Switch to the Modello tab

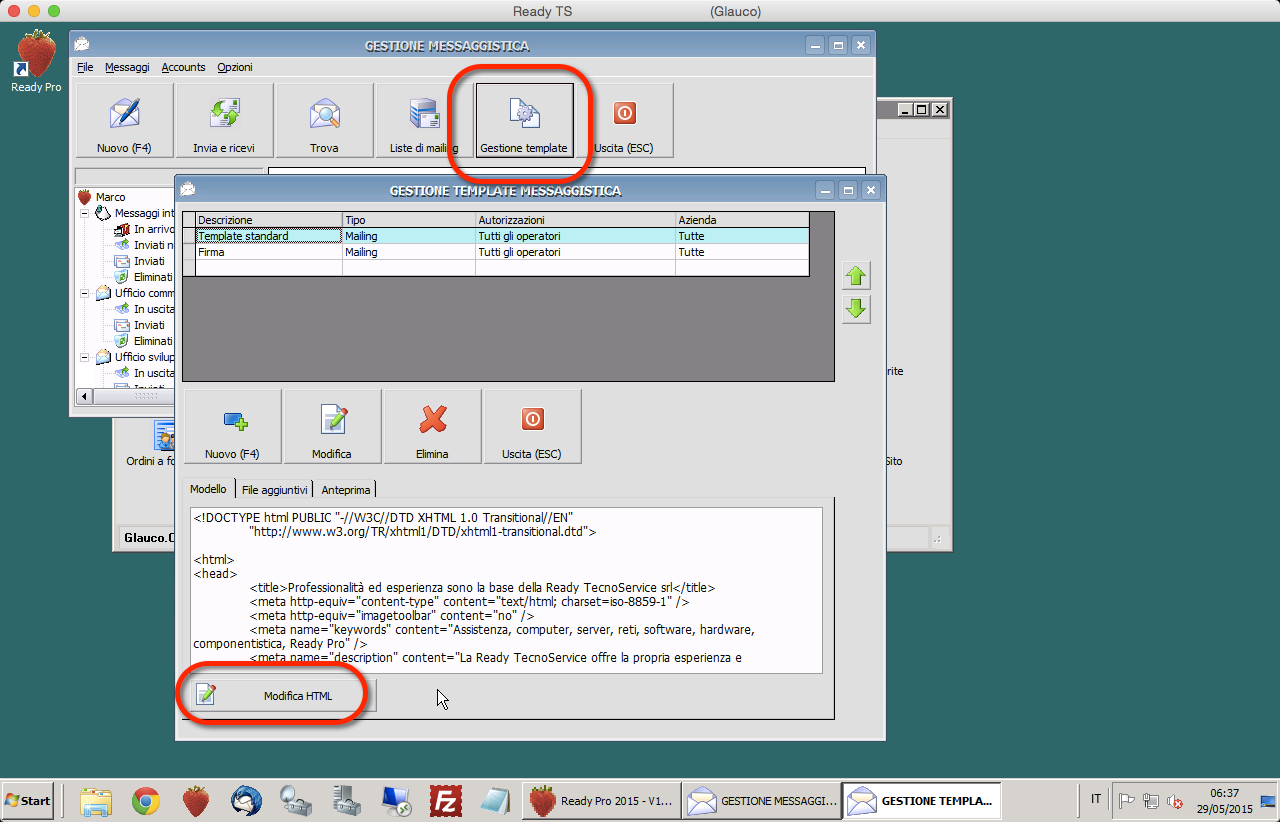[208, 489]
